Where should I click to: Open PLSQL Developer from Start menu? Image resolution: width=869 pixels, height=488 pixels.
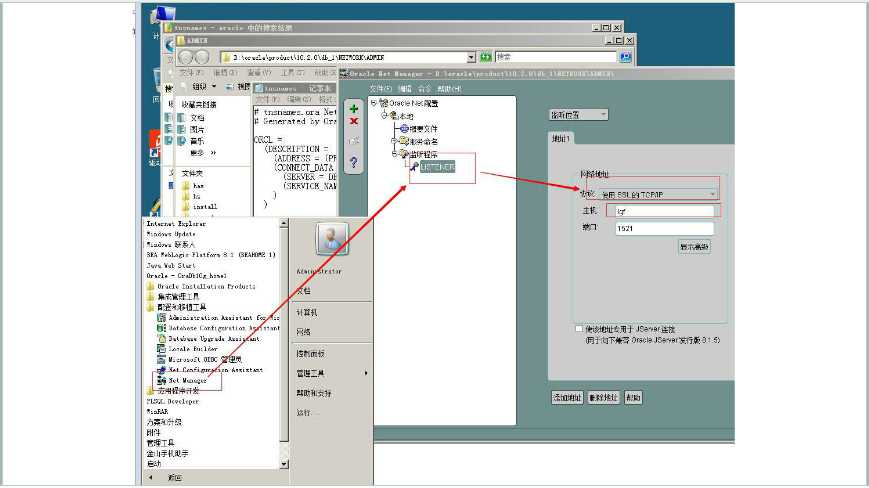[172, 401]
